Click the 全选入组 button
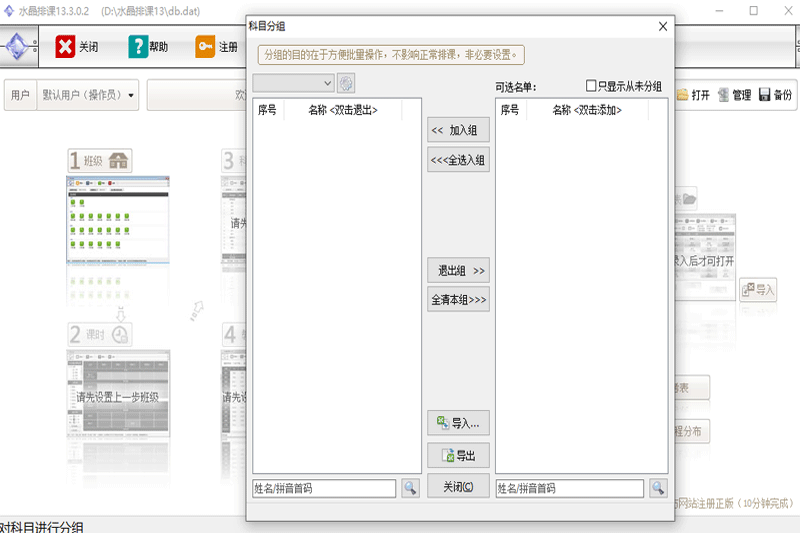This screenshot has height=533, width=800. point(458,160)
